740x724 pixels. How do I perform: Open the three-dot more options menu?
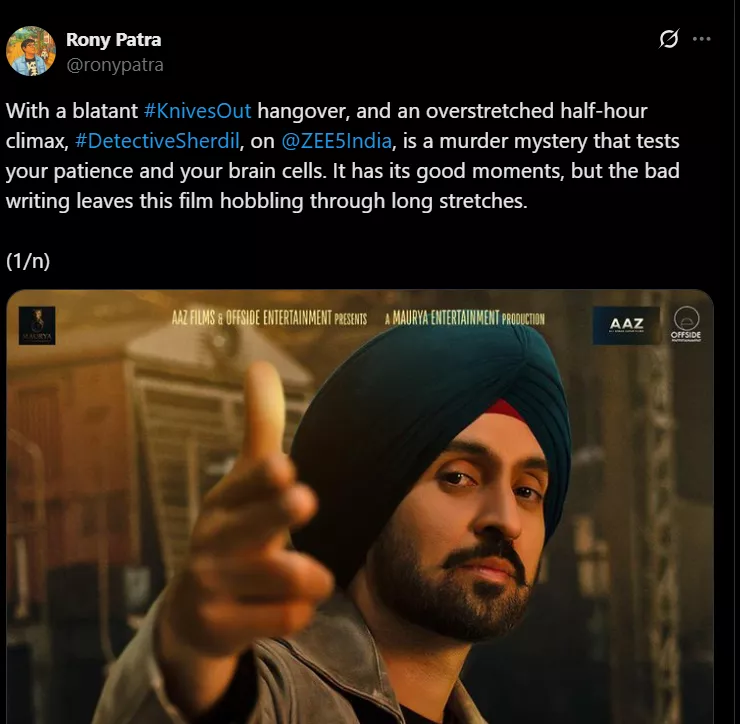(x=702, y=39)
